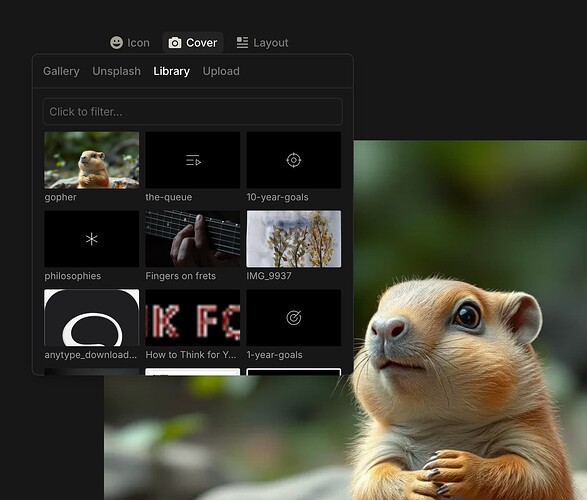The width and height of the screenshot is (587, 500).
Task: Choose the gopher cover thumbnail
Action: coord(92,160)
